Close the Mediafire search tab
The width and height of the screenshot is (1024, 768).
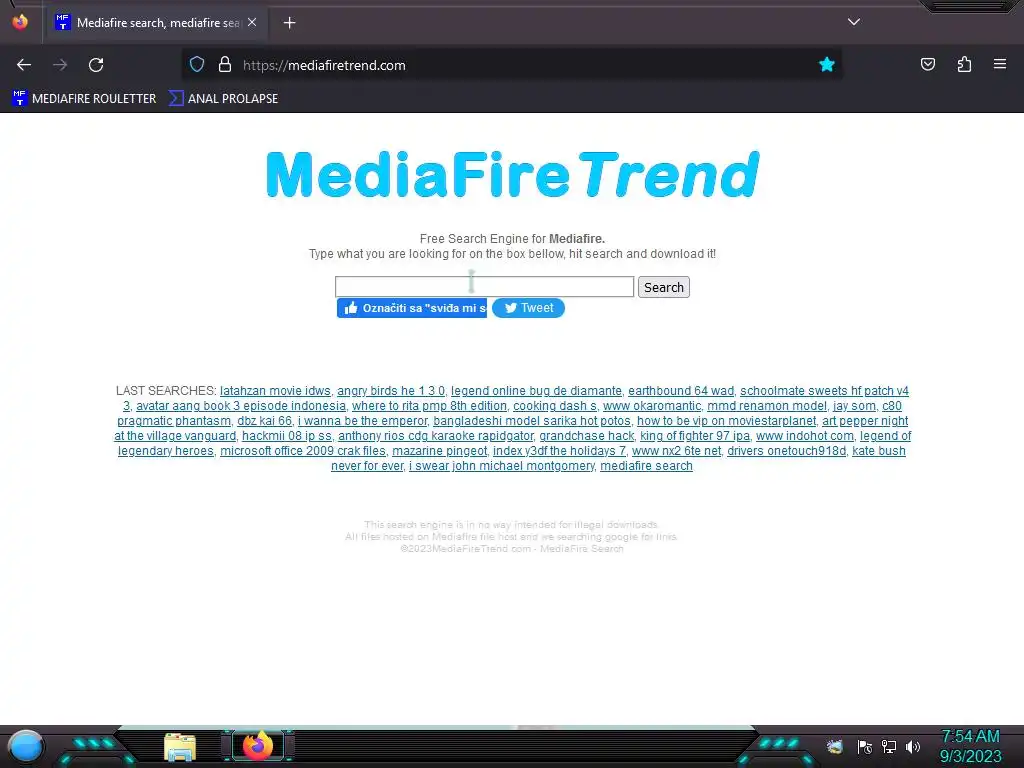(252, 23)
